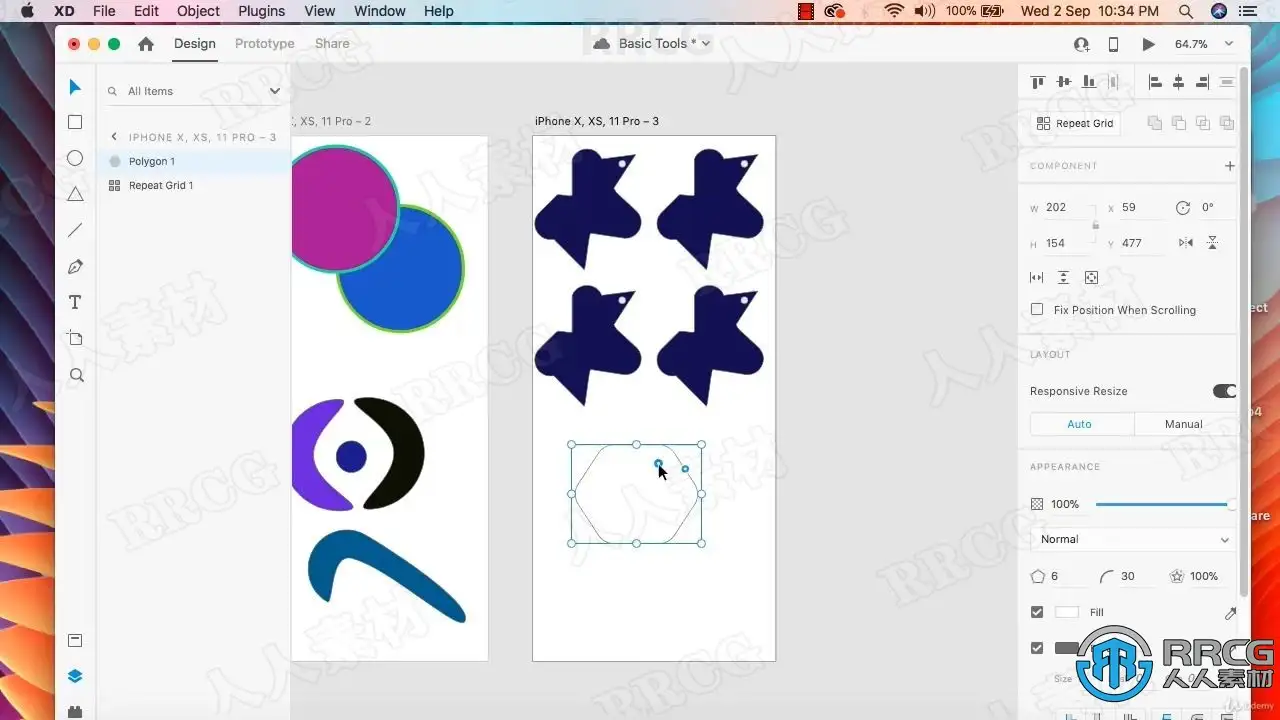Select the Ellipse tool
This screenshot has width=1280, height=720.
[75, 158]
